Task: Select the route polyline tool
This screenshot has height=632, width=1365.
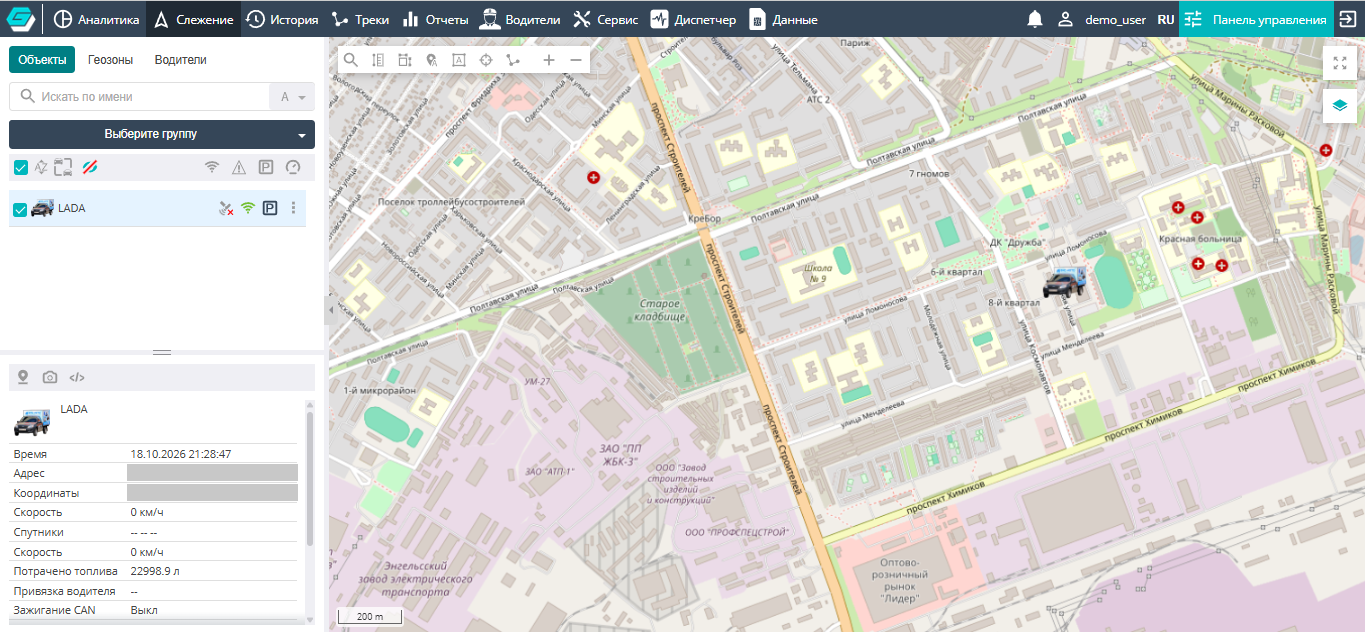Action: [513, 60]
